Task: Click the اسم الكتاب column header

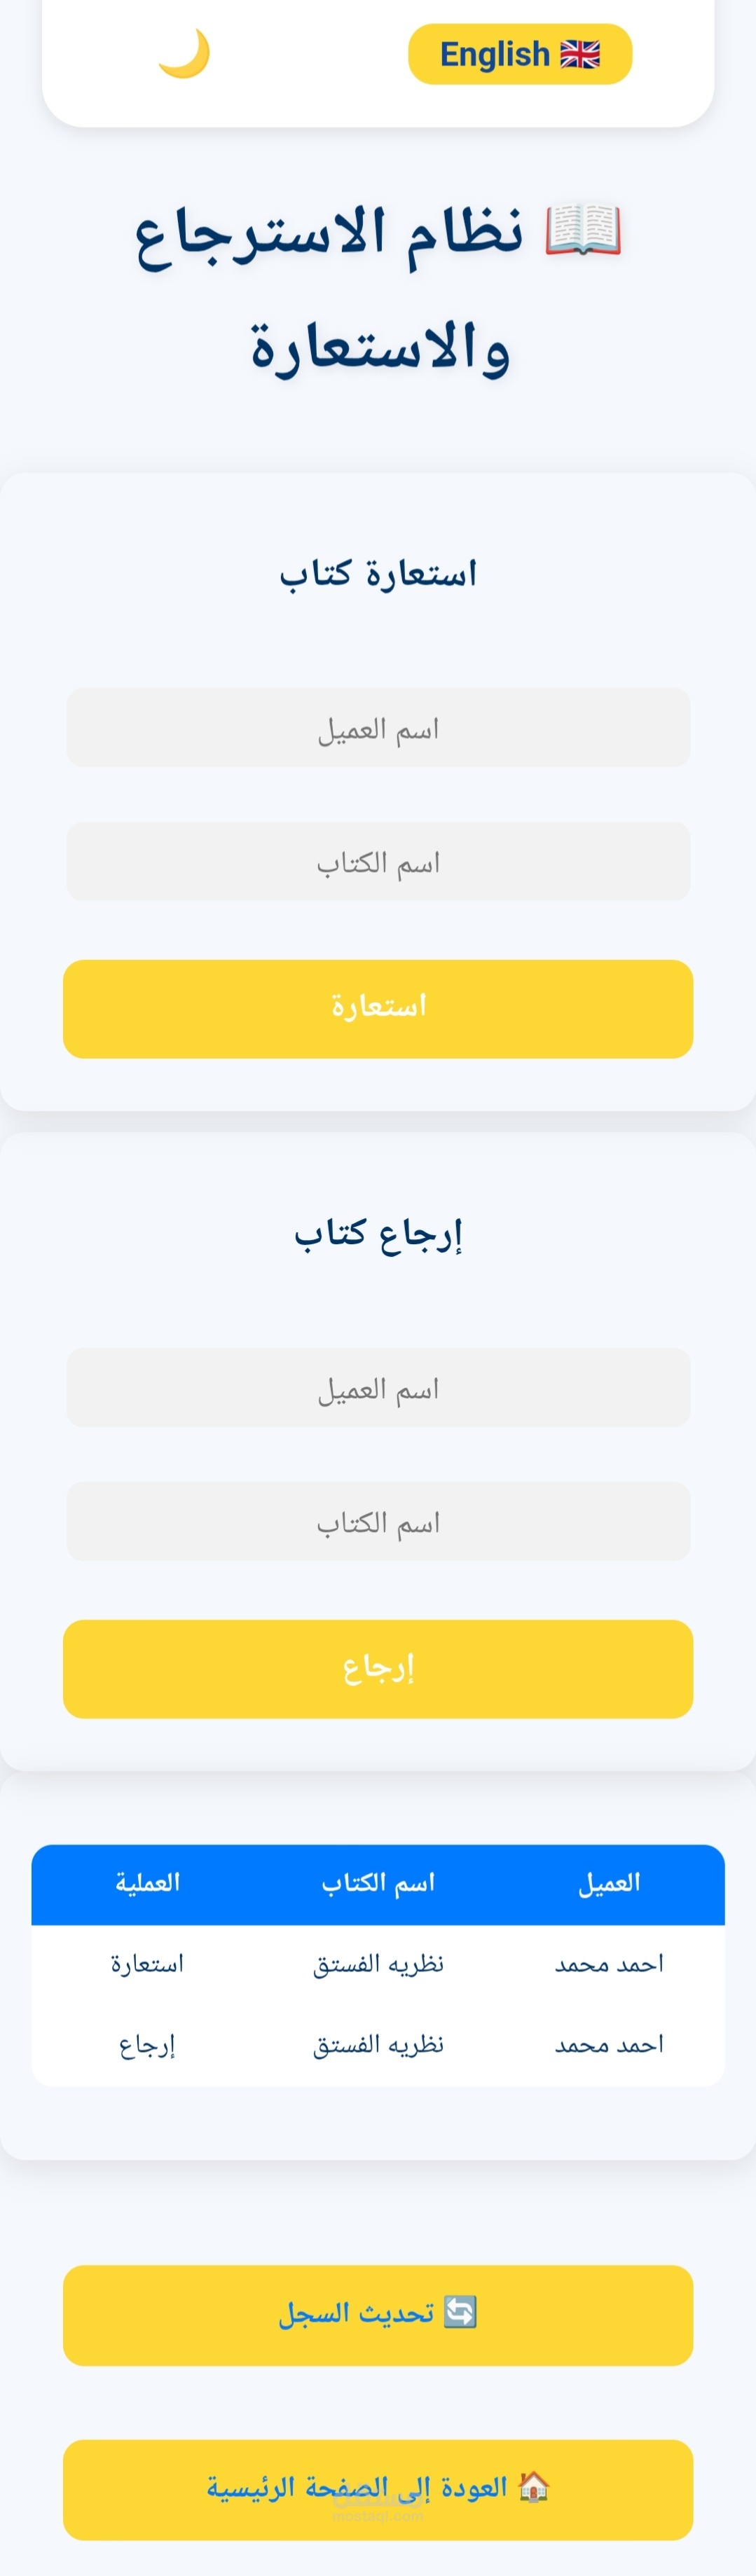Action: (x=378, y=1884)
